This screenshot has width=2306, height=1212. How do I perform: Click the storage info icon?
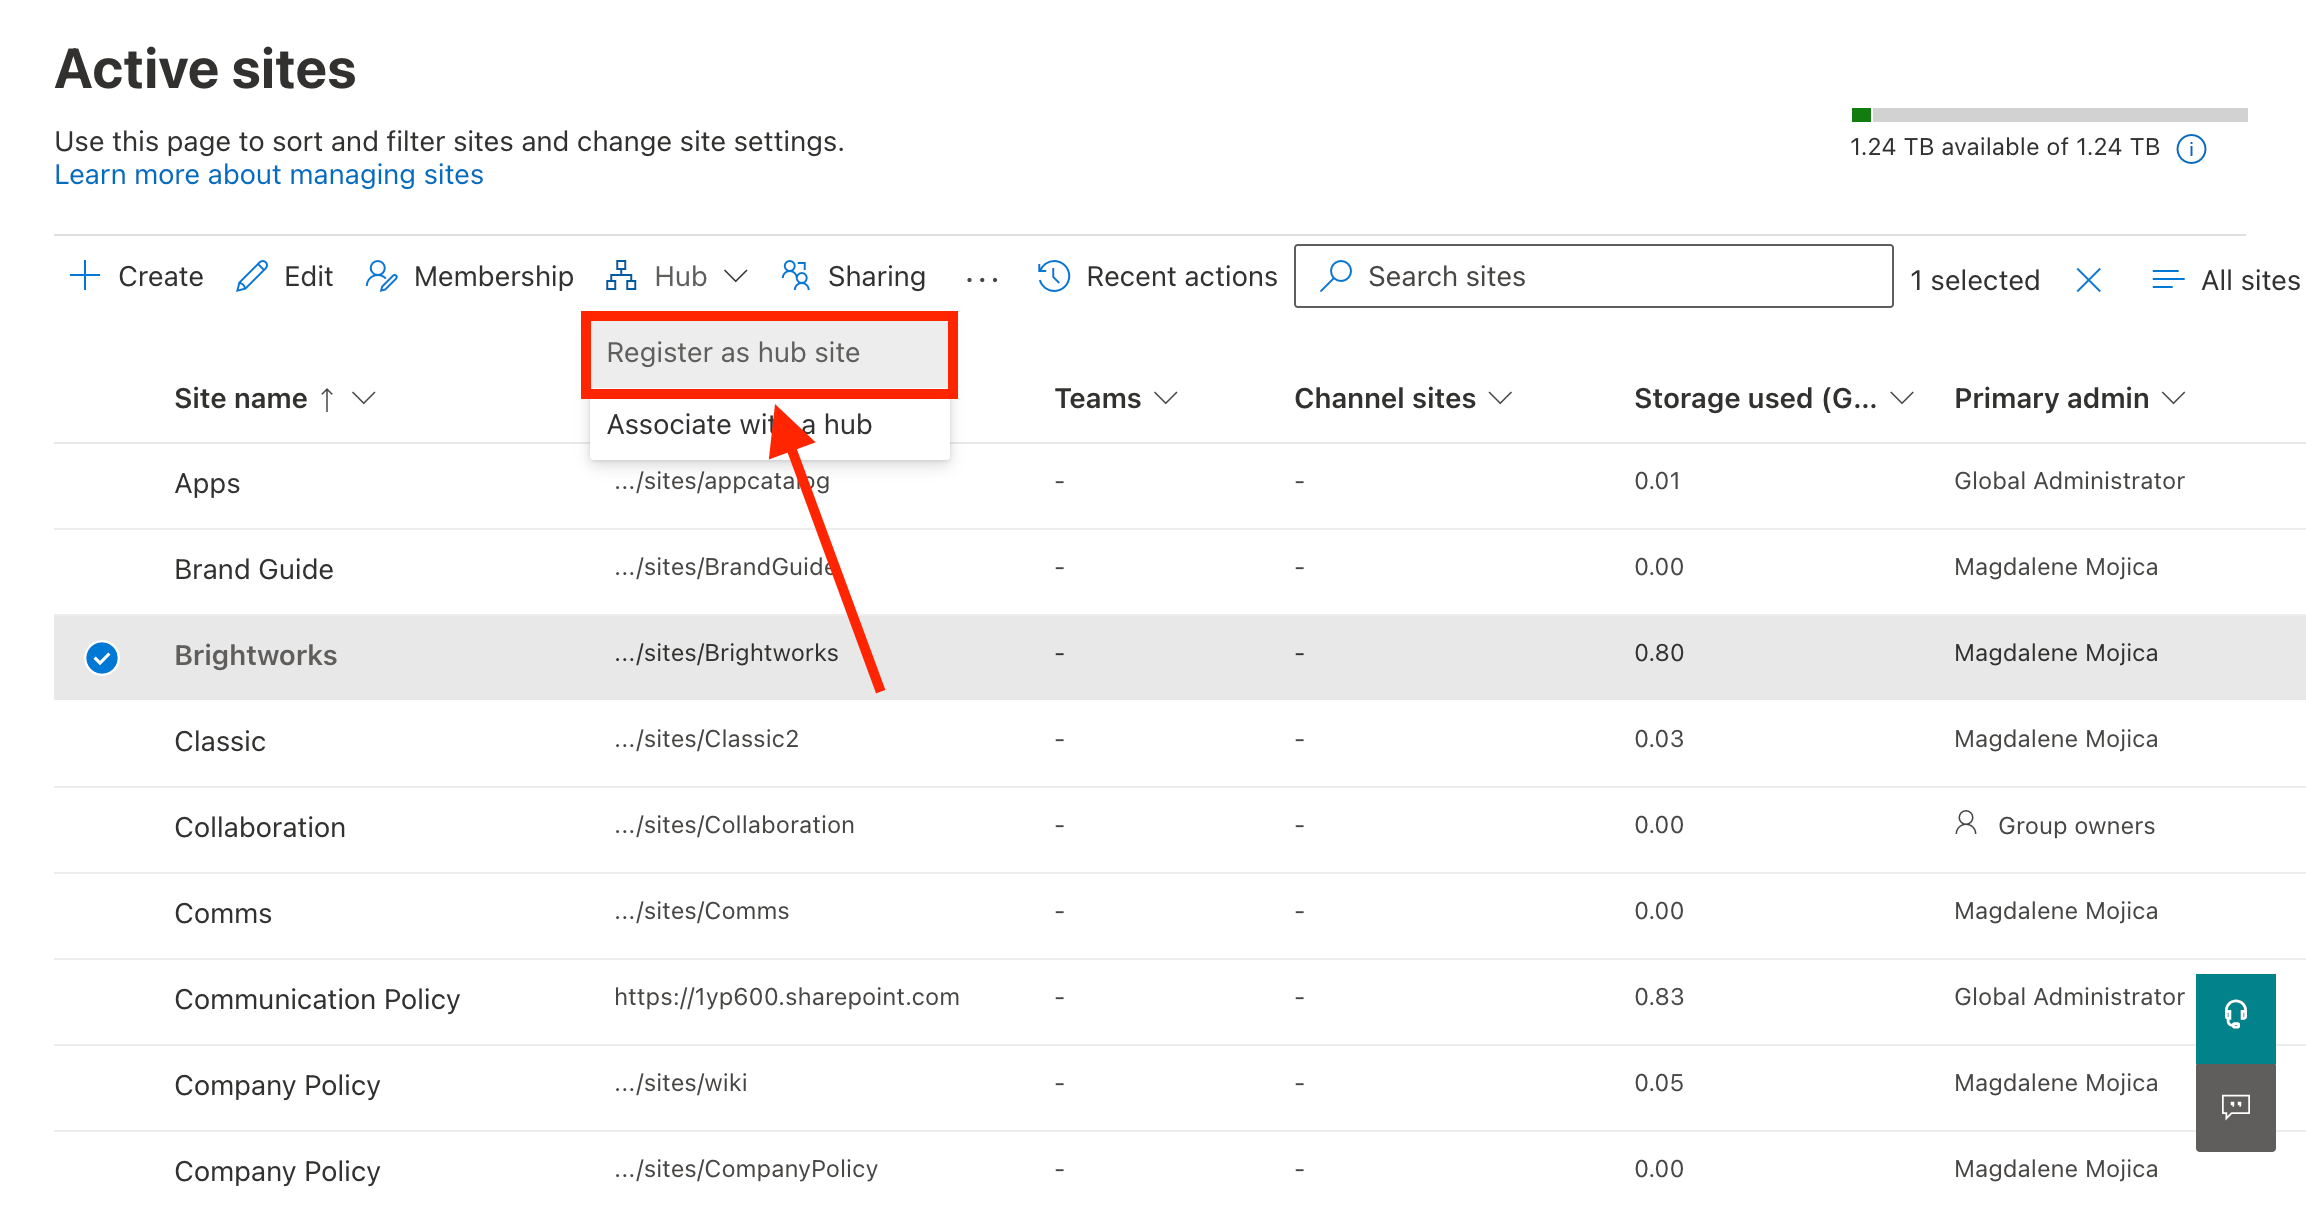pyautogui.click(x=2191, y=149)
